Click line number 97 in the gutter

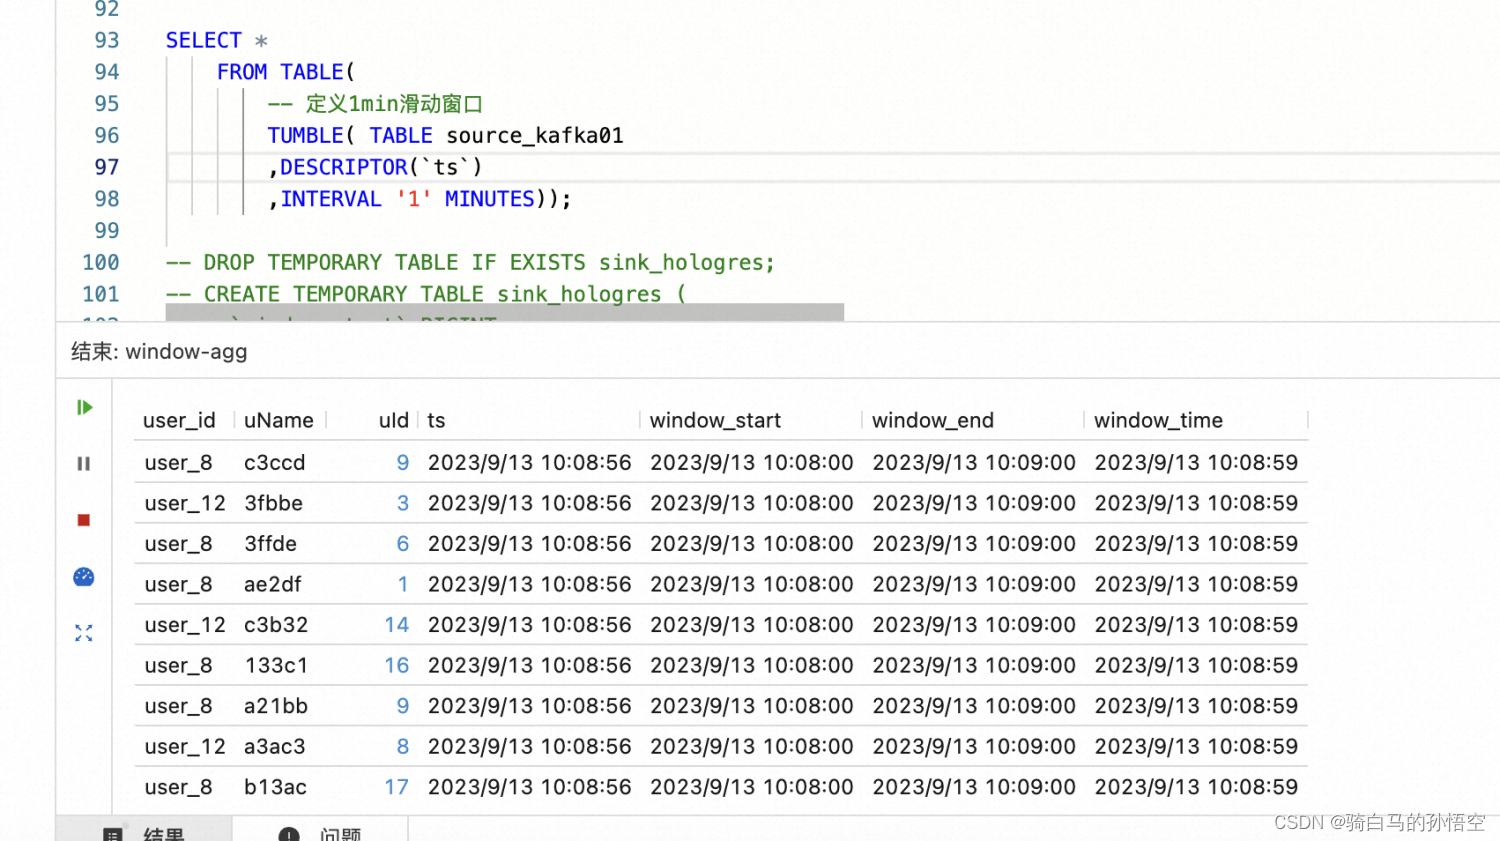click(x=107, y=167)
